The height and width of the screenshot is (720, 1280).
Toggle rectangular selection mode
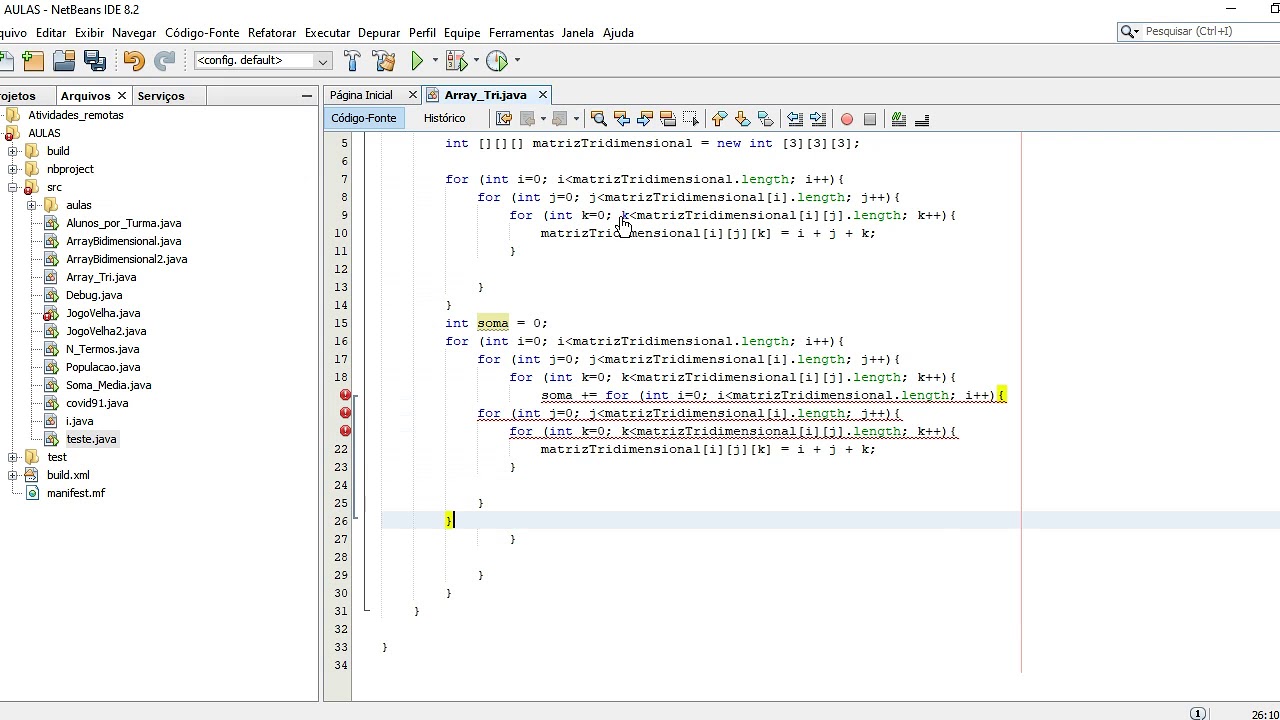691,119
